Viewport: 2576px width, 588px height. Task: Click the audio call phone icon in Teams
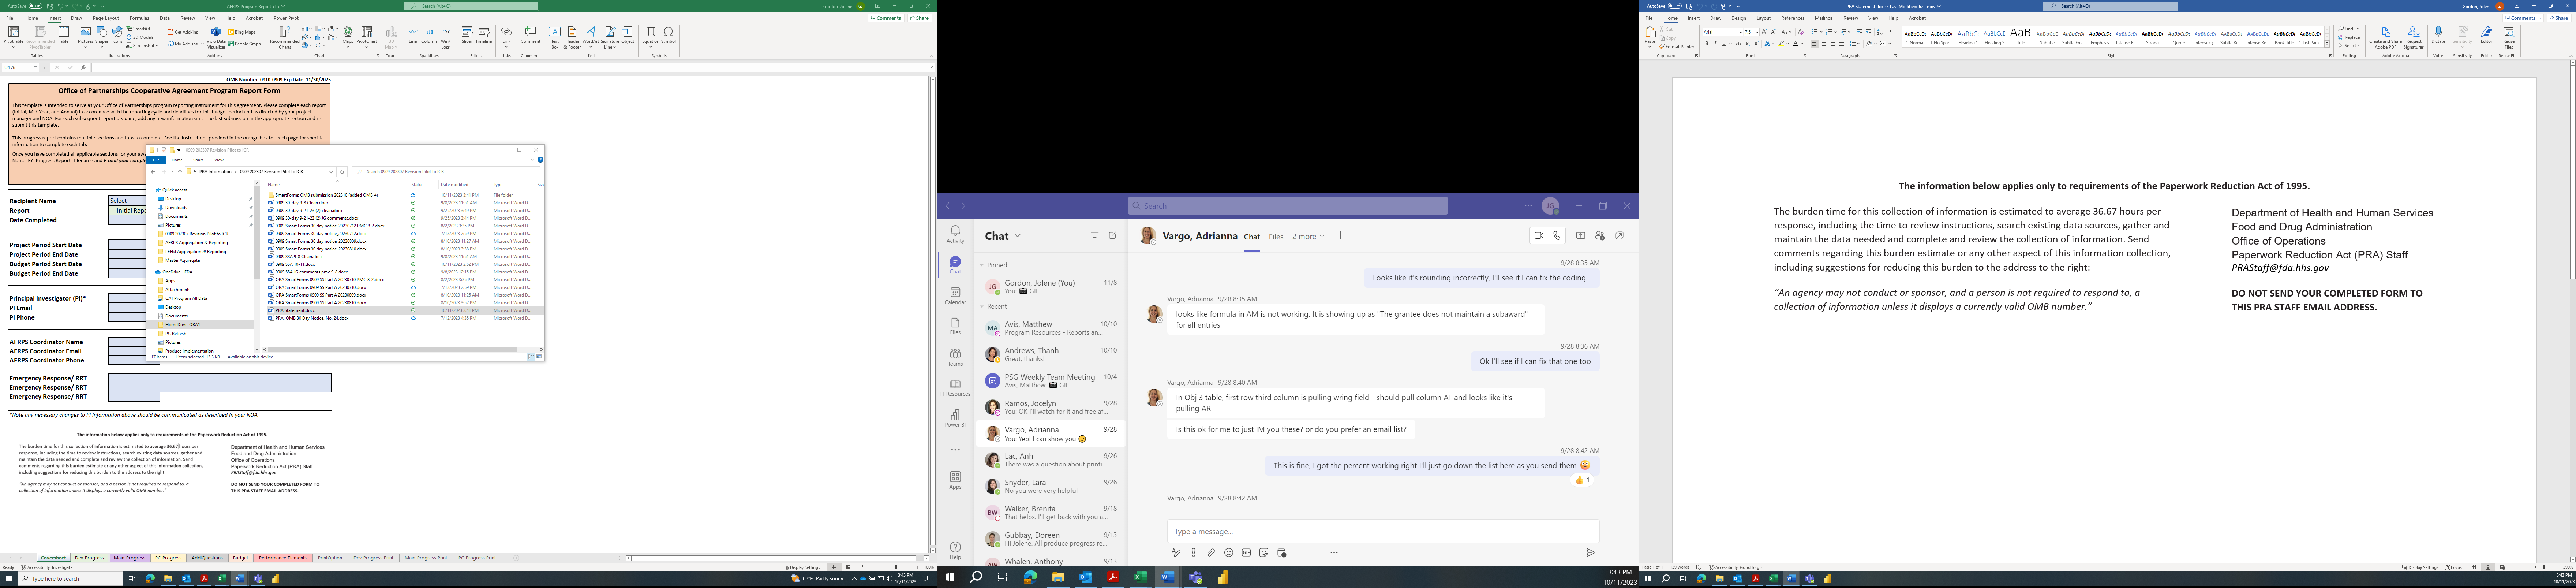(x=1557, y=236)
